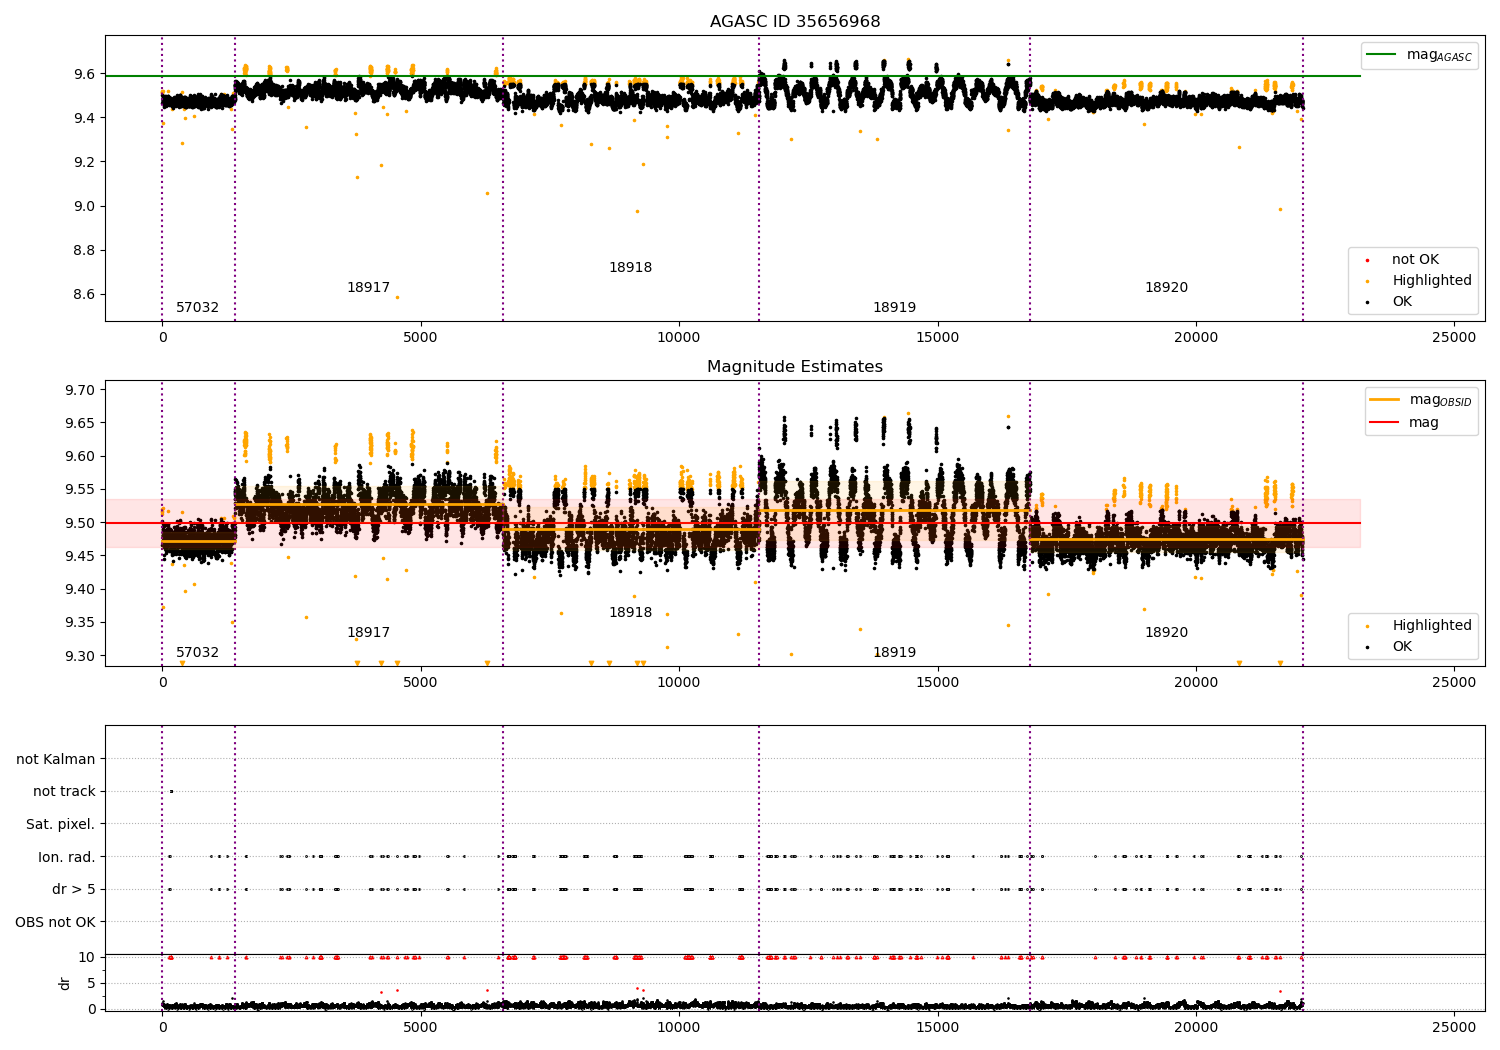
Task: Click obsid label '18920' in Magnitude Estimates plot
Action: (1166, 633)
